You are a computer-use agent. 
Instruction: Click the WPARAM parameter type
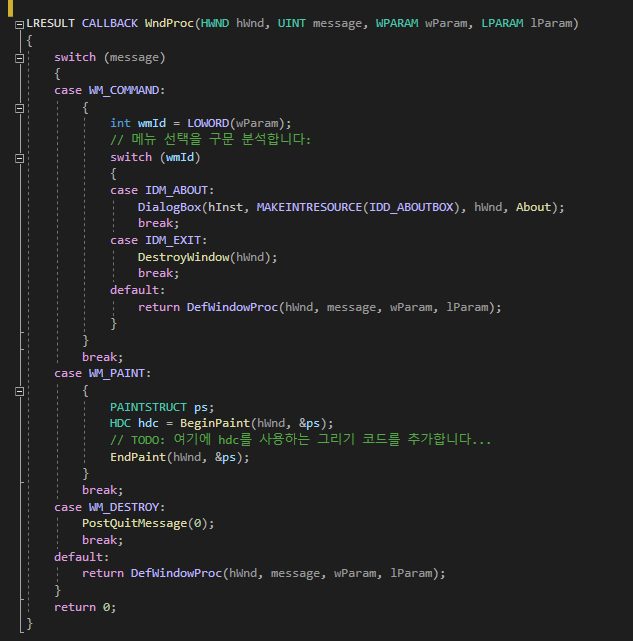tap(397, 23)
